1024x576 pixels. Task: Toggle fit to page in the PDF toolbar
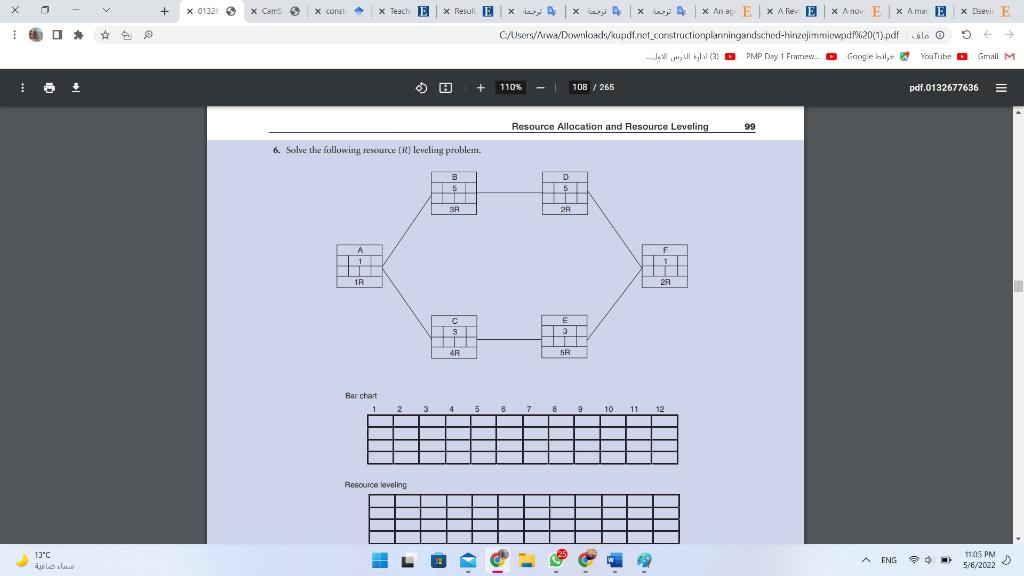point(445,88)
